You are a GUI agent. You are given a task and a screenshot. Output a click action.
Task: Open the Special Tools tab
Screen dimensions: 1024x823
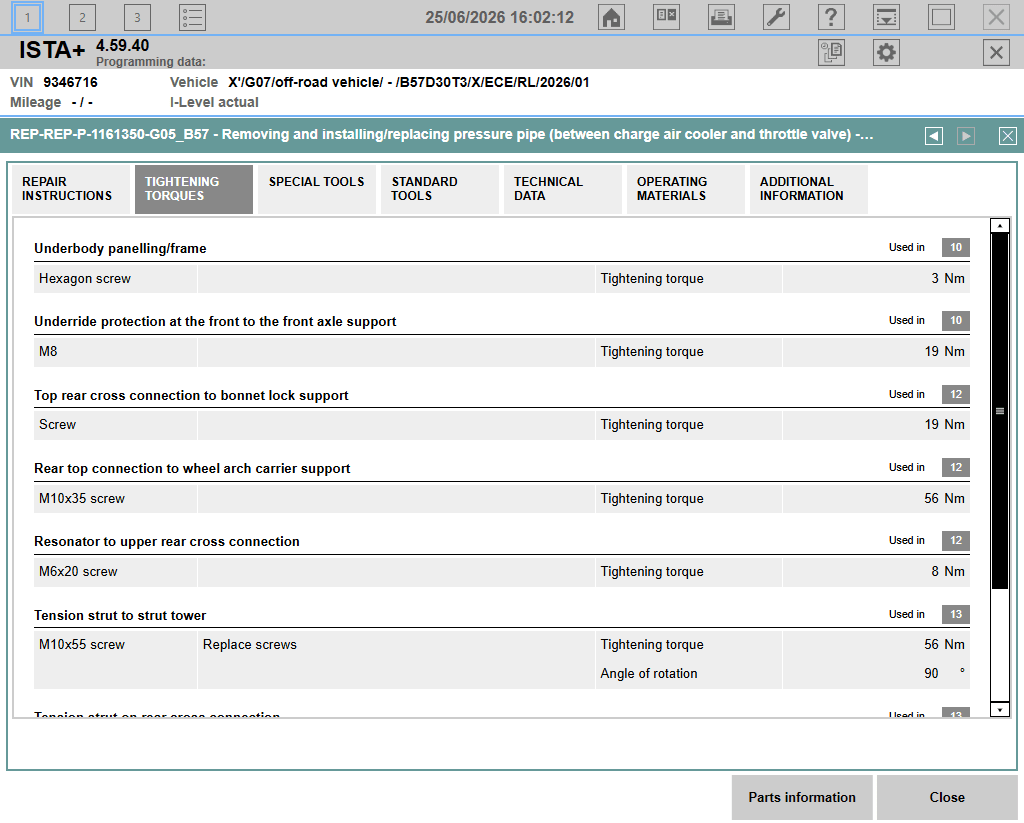click(x=317, y=189)
